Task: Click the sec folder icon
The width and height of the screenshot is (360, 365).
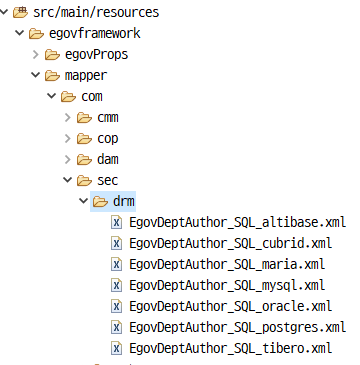Action: point(84,181)
